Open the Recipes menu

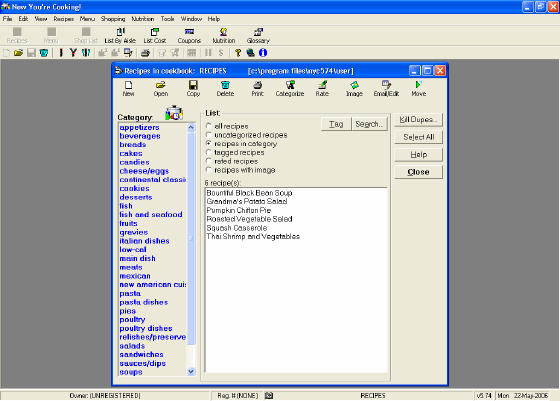[64, 19]
